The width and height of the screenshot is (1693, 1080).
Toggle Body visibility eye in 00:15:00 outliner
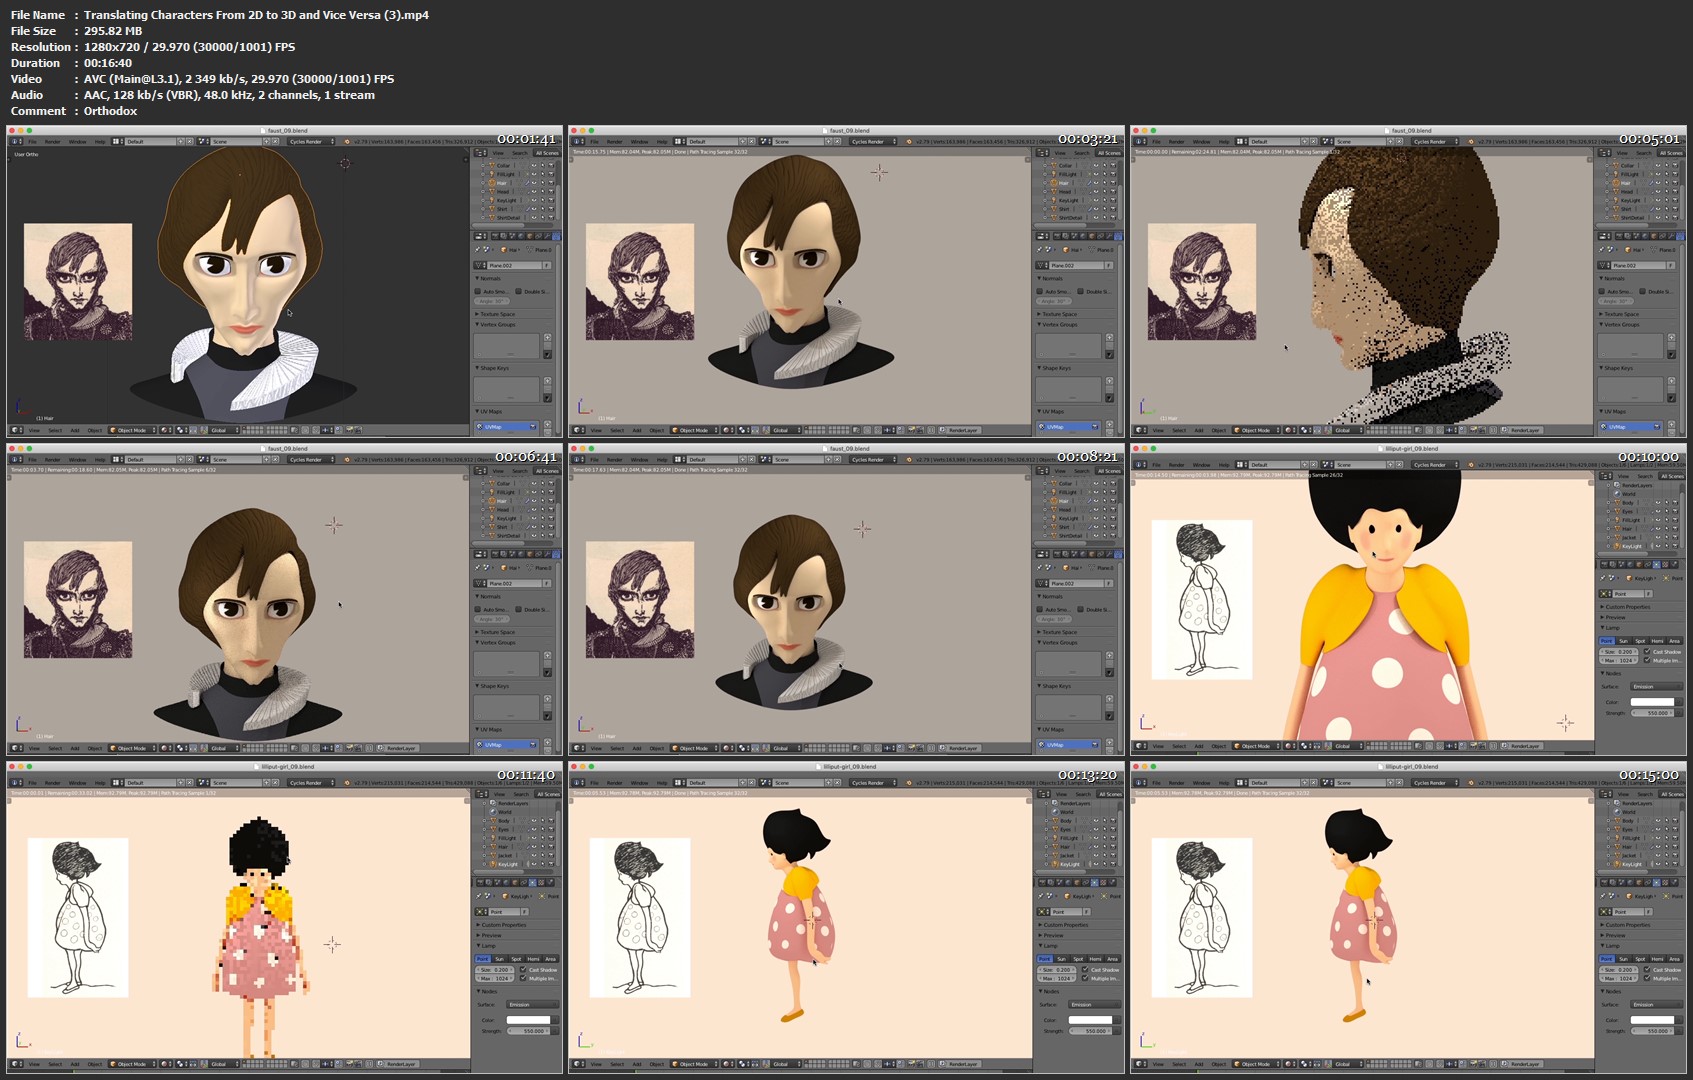point(1658,821)
